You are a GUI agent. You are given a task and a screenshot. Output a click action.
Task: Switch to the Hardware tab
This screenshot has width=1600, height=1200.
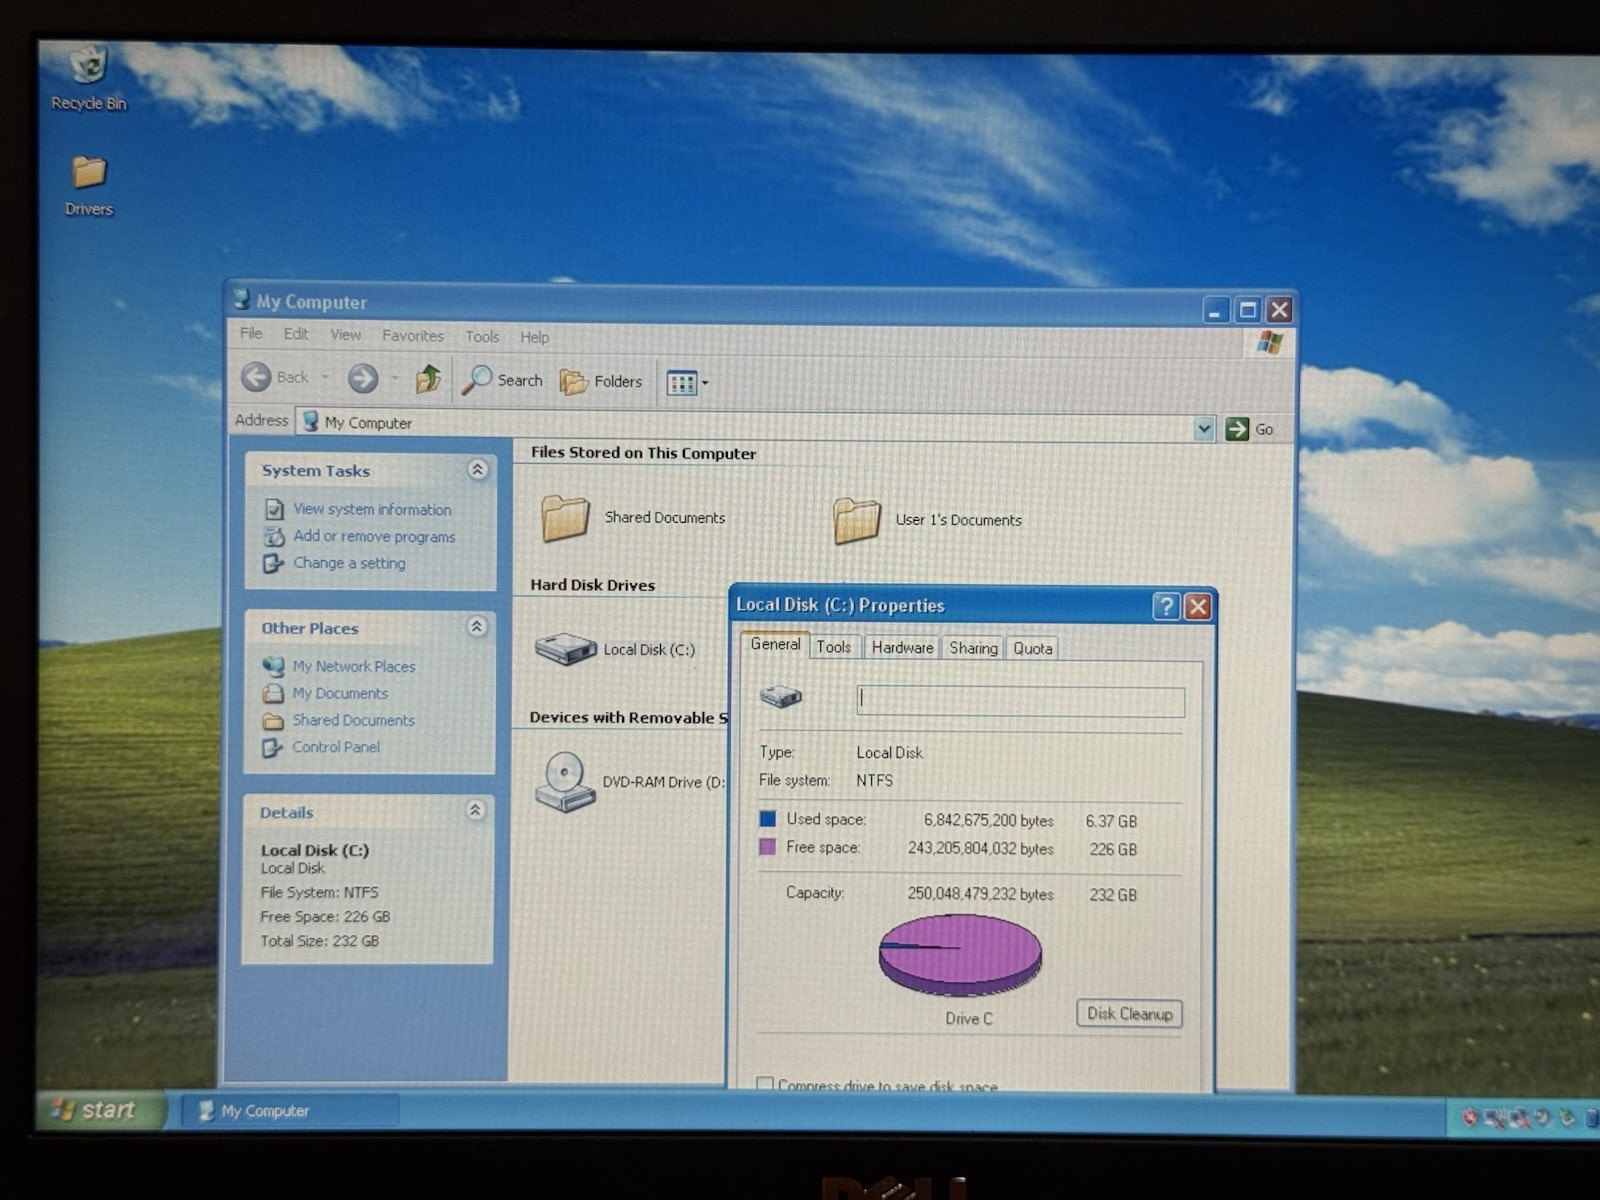point(902,648)
